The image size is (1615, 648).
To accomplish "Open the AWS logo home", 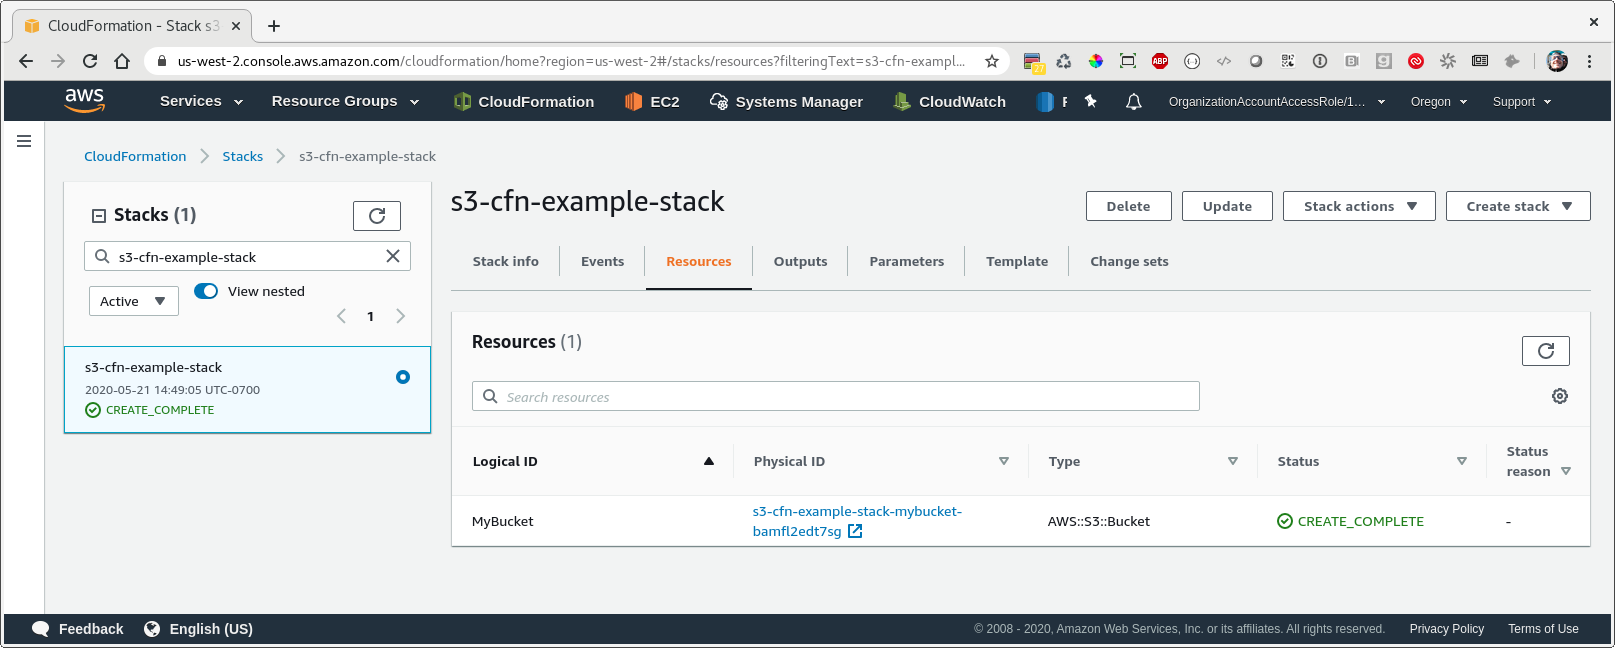I will pyautogui.click(x=84, y=100).
